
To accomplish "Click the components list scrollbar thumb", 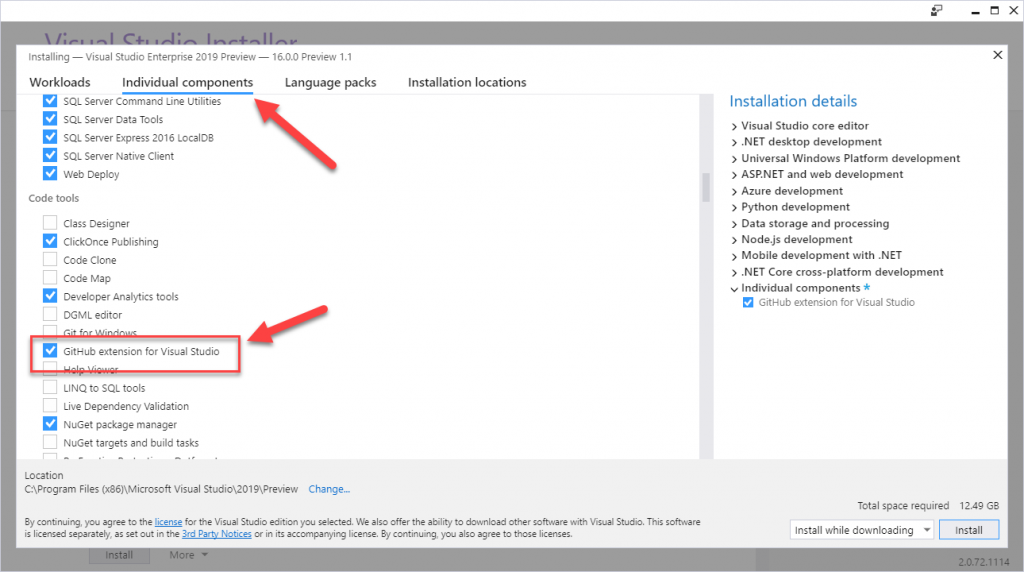I will click(705, 187).
